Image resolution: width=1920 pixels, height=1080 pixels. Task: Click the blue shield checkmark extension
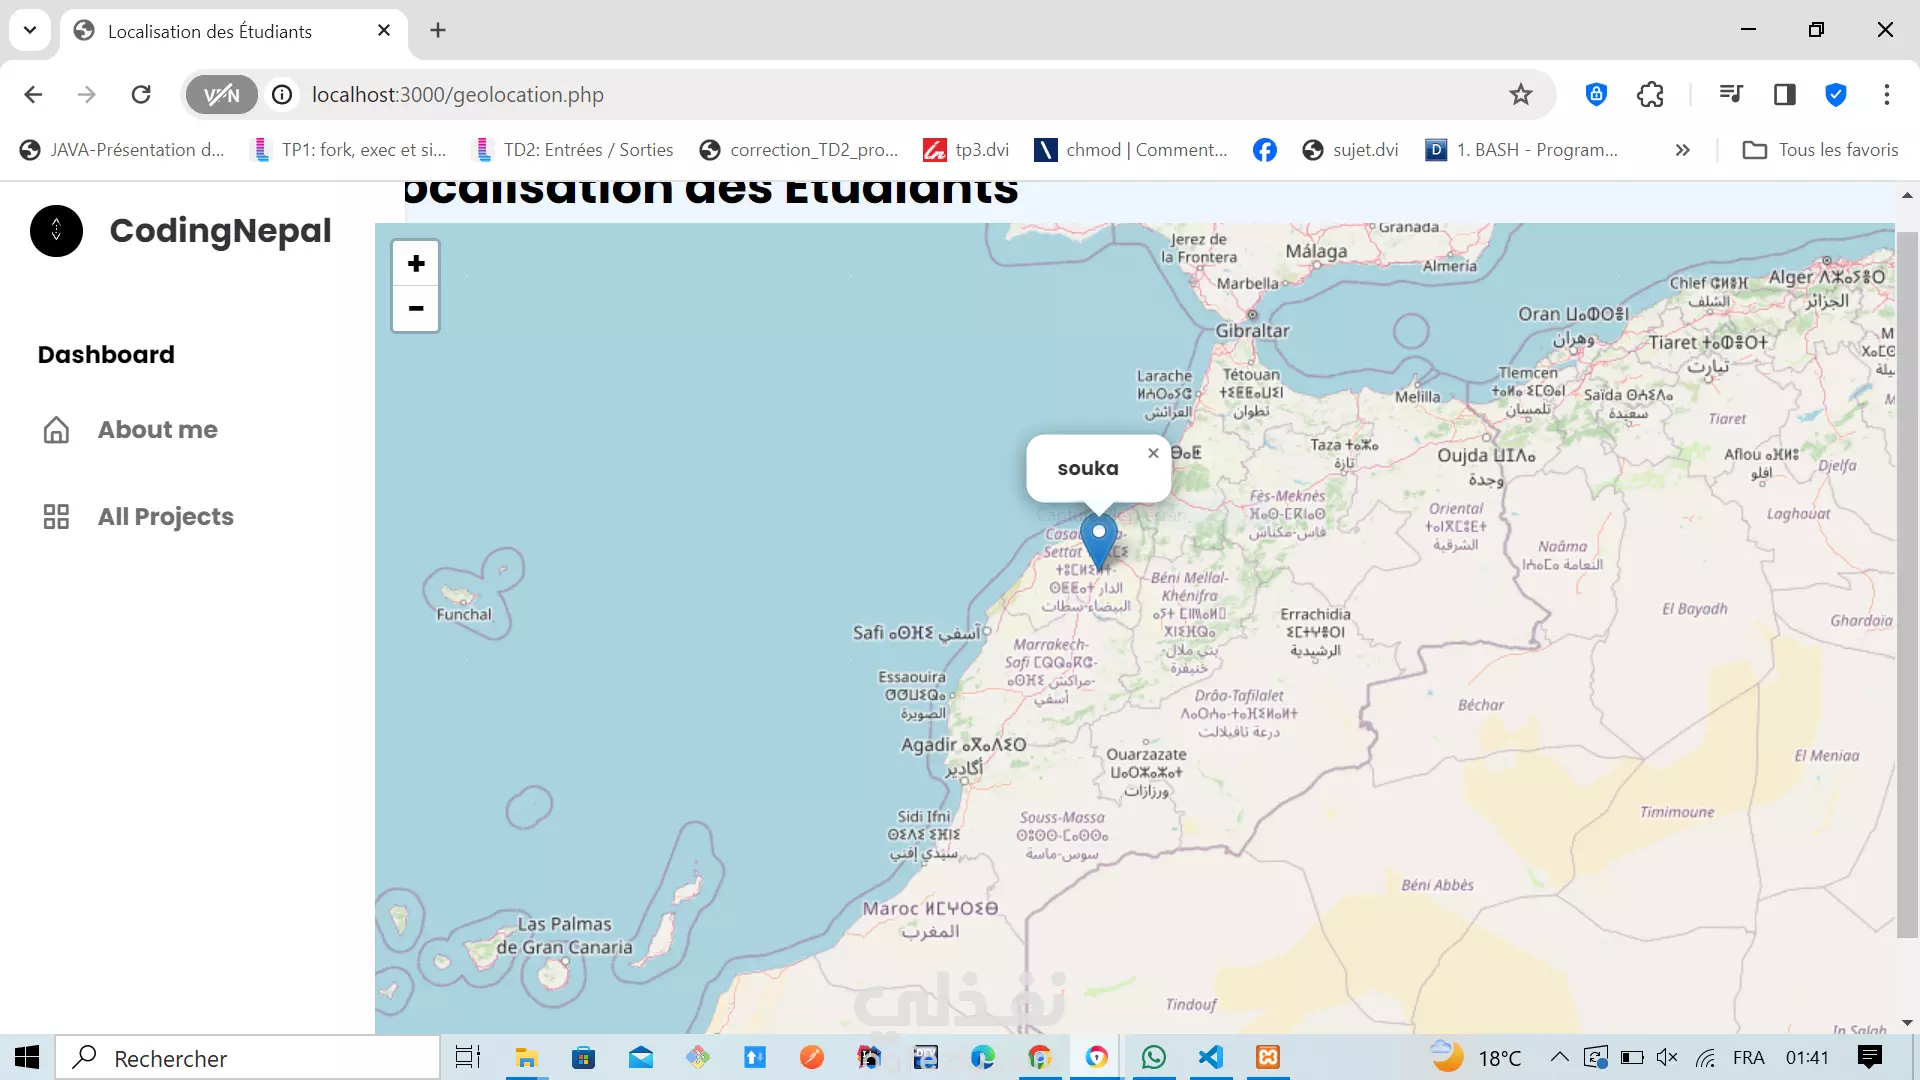click(x=1836, y=95)
